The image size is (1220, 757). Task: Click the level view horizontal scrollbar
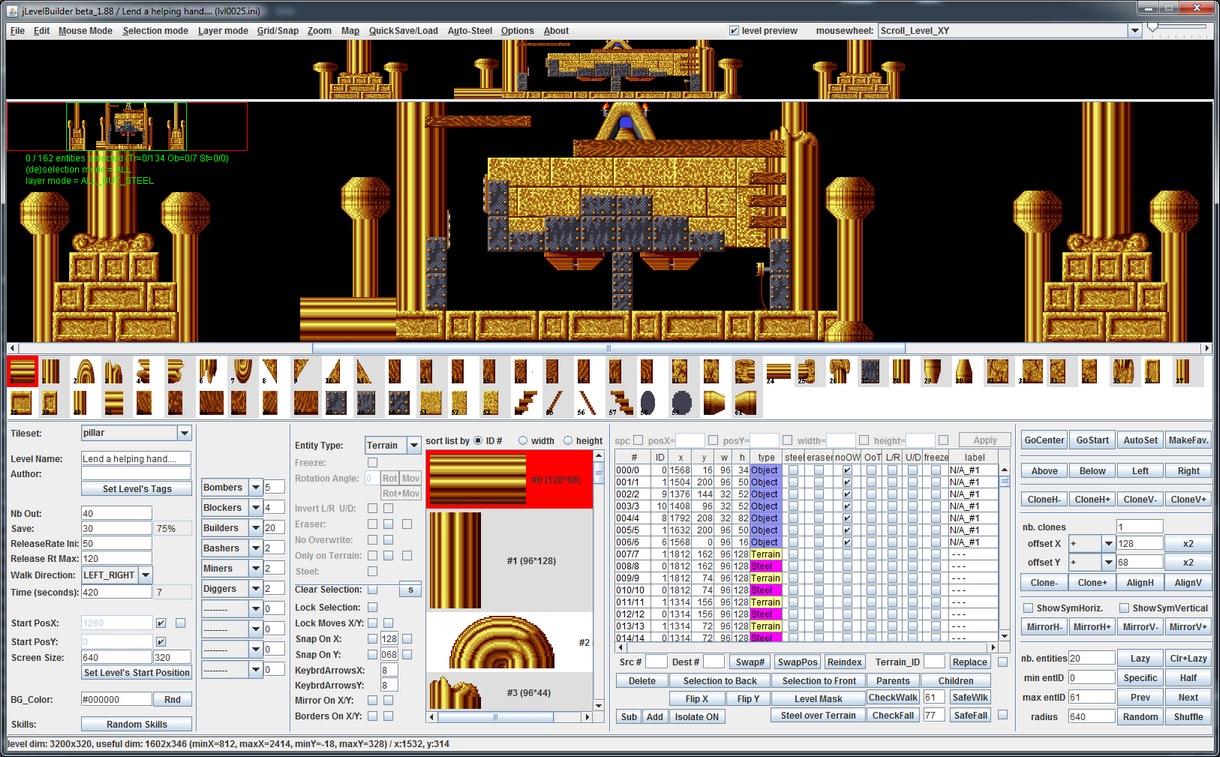tap(608, 348)
